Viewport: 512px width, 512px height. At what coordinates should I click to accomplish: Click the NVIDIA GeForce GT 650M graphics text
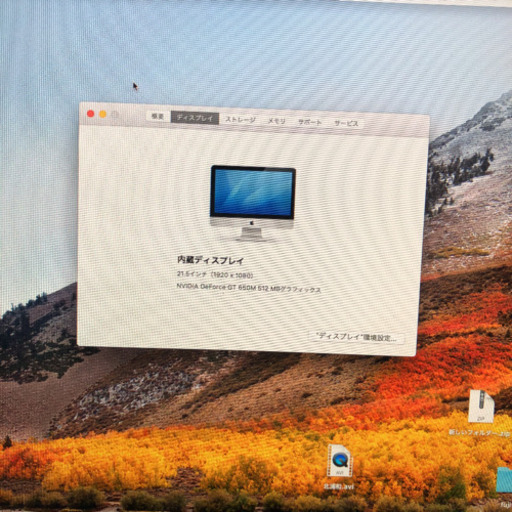pos(249,288)
